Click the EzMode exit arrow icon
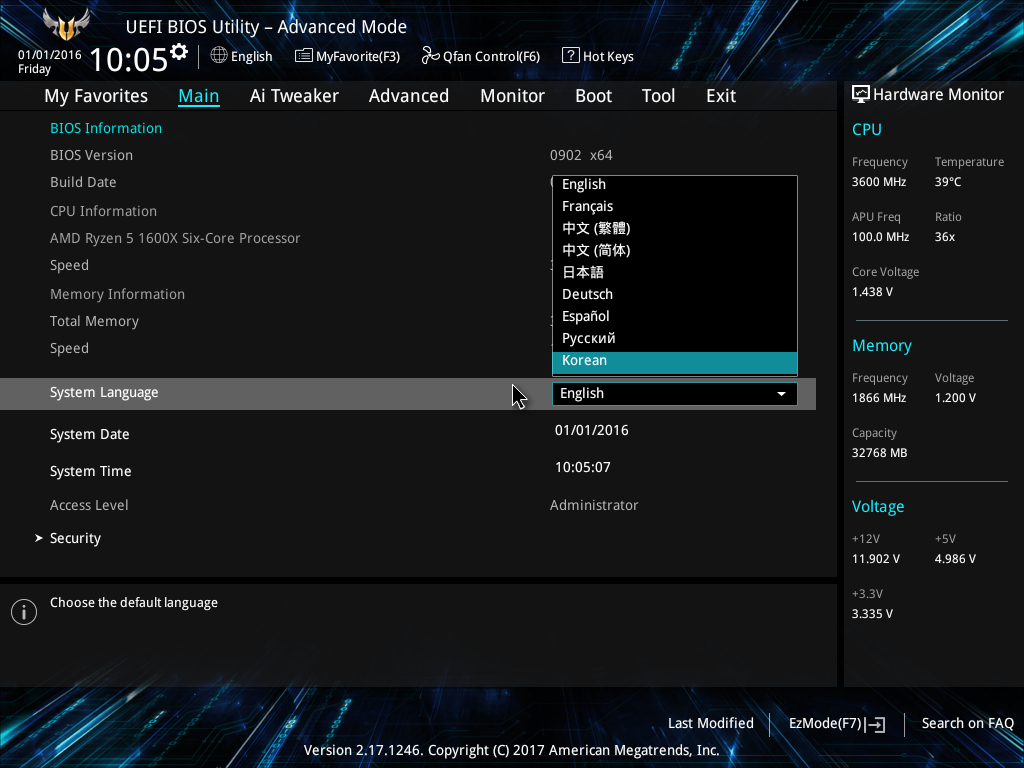Image resolution: width=1024 pixels, height=768 pixels. pos(875,724)
